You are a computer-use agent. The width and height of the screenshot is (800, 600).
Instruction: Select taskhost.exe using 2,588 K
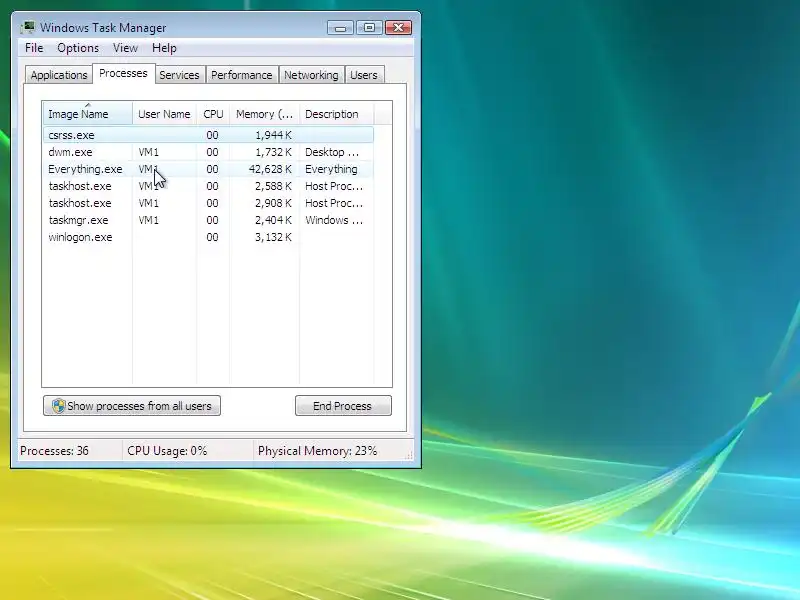[208, 186]
